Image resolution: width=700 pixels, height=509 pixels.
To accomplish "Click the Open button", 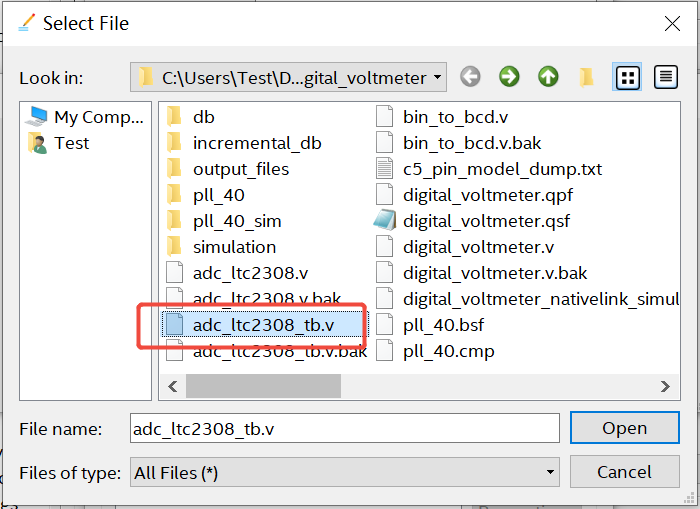I will tap(625, 428).
